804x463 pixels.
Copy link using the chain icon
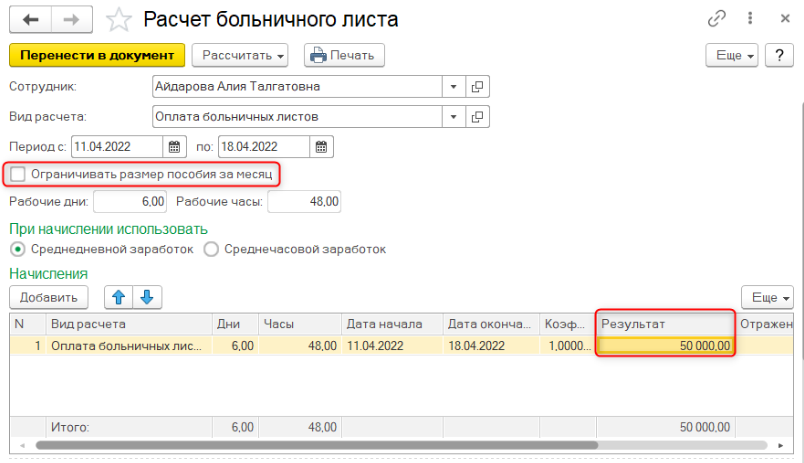tap(716, 19)
